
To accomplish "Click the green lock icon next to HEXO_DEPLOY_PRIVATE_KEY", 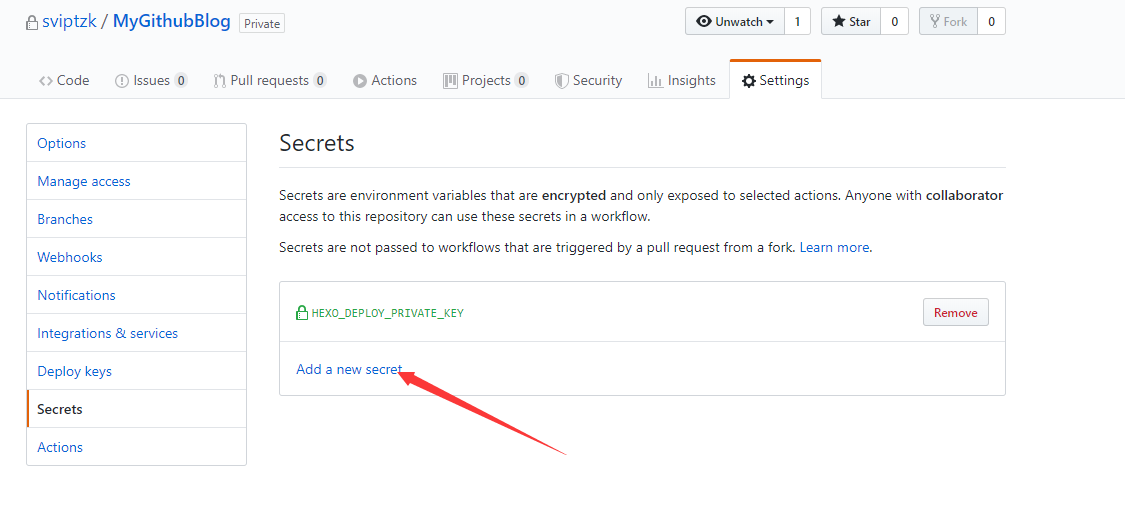I will 302,313.
